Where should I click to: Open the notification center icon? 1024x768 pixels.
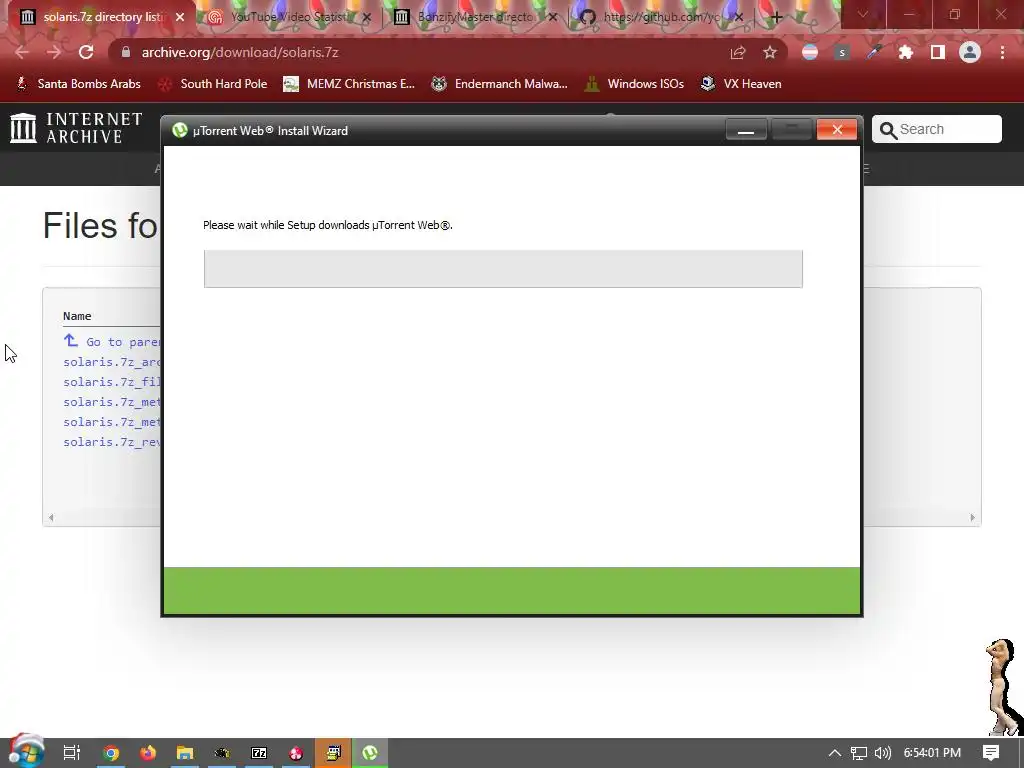click(991, 753)
